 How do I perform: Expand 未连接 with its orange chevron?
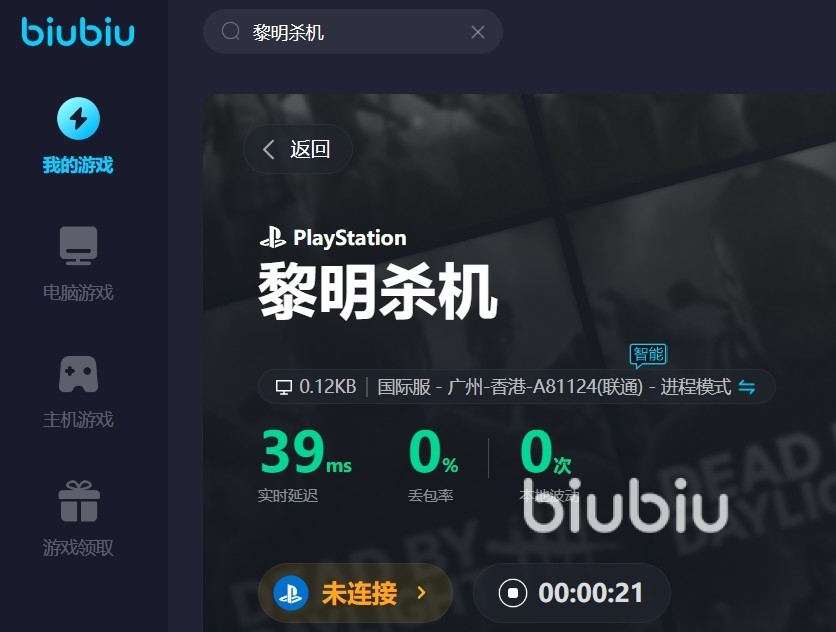[422, 593]
